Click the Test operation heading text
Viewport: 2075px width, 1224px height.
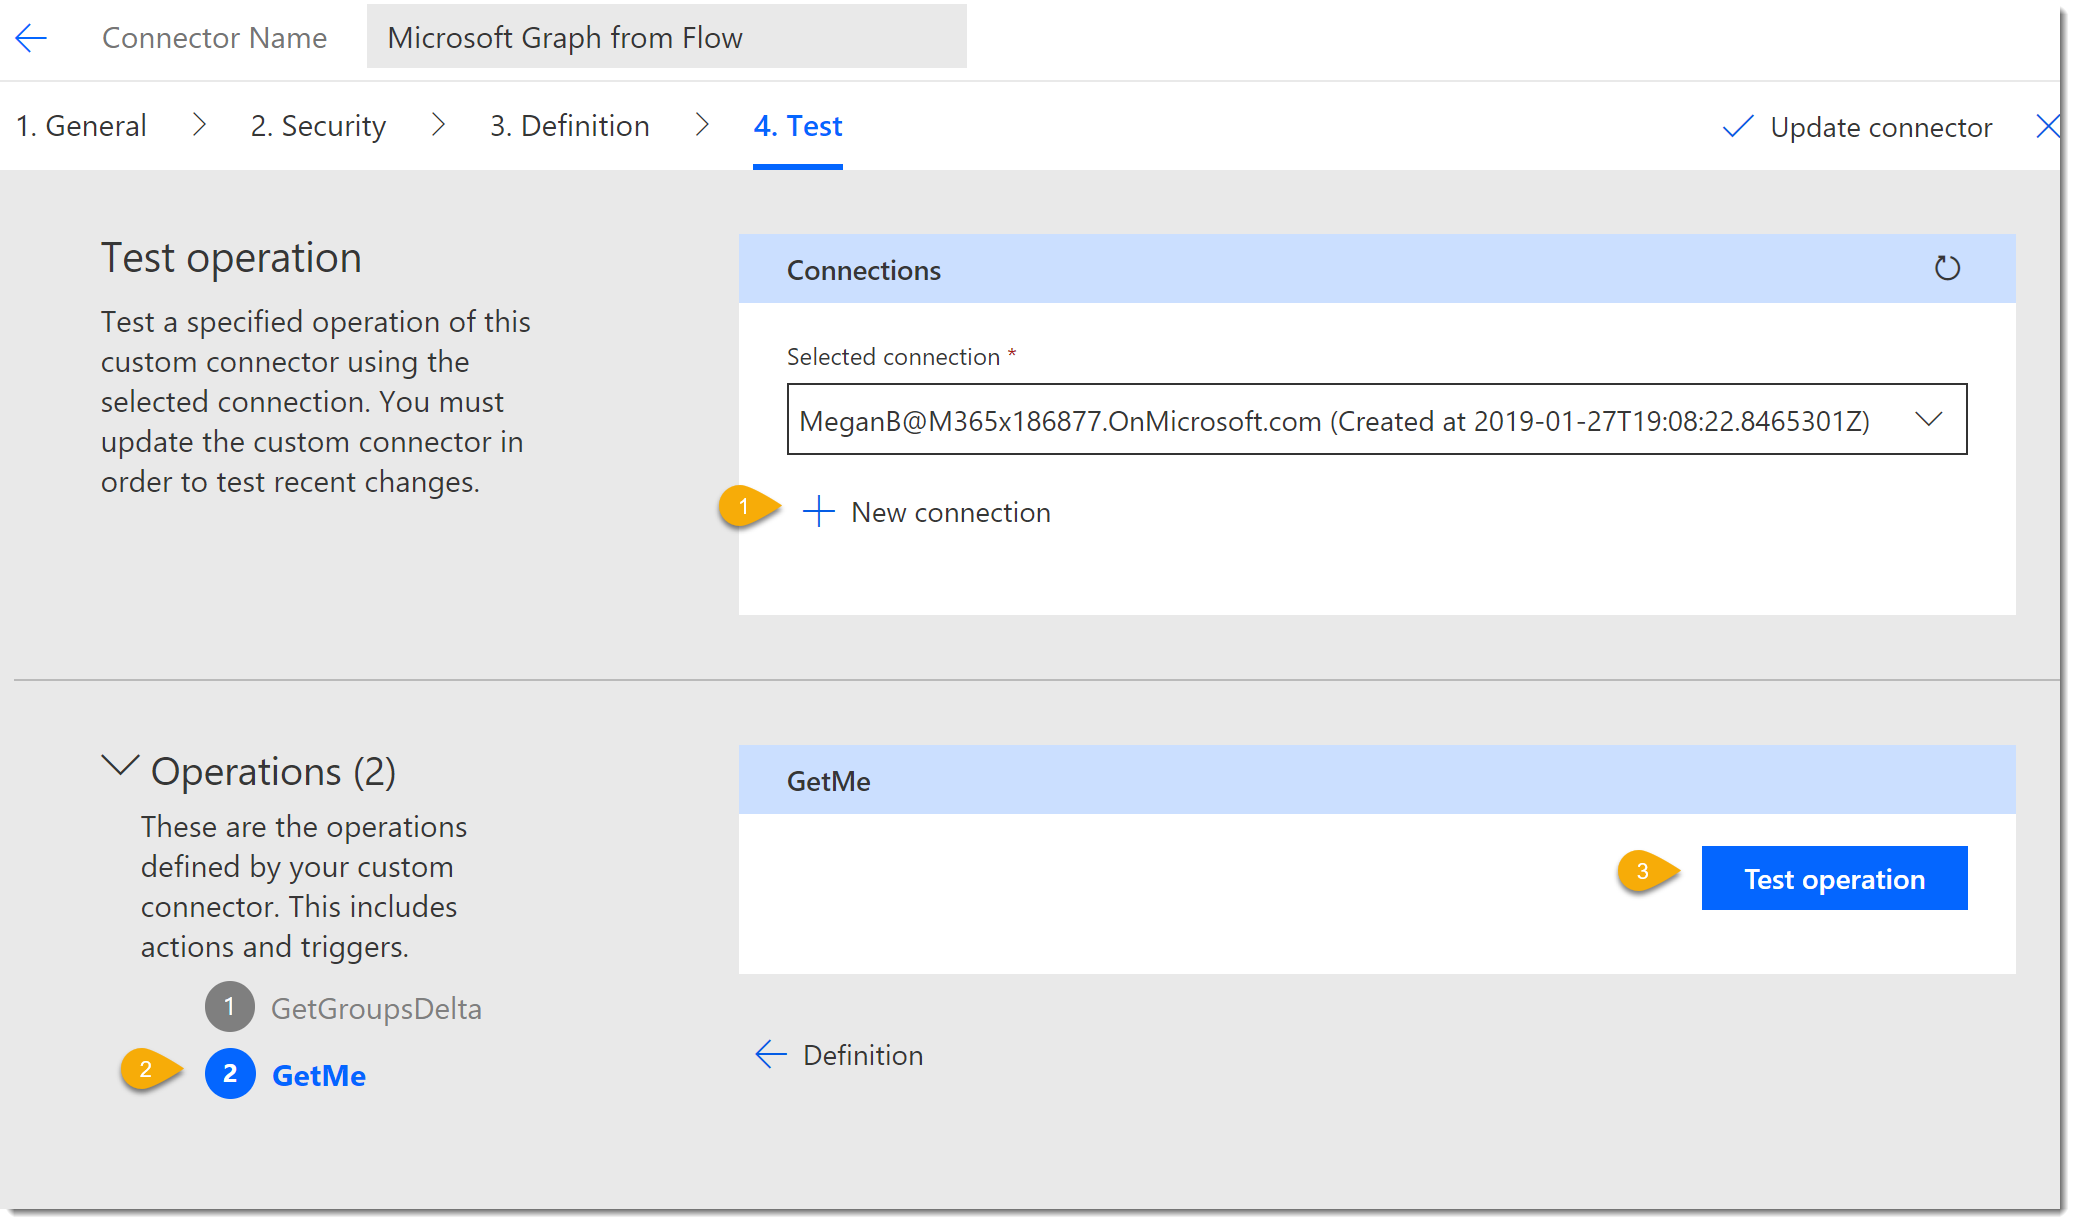(231, 258)
